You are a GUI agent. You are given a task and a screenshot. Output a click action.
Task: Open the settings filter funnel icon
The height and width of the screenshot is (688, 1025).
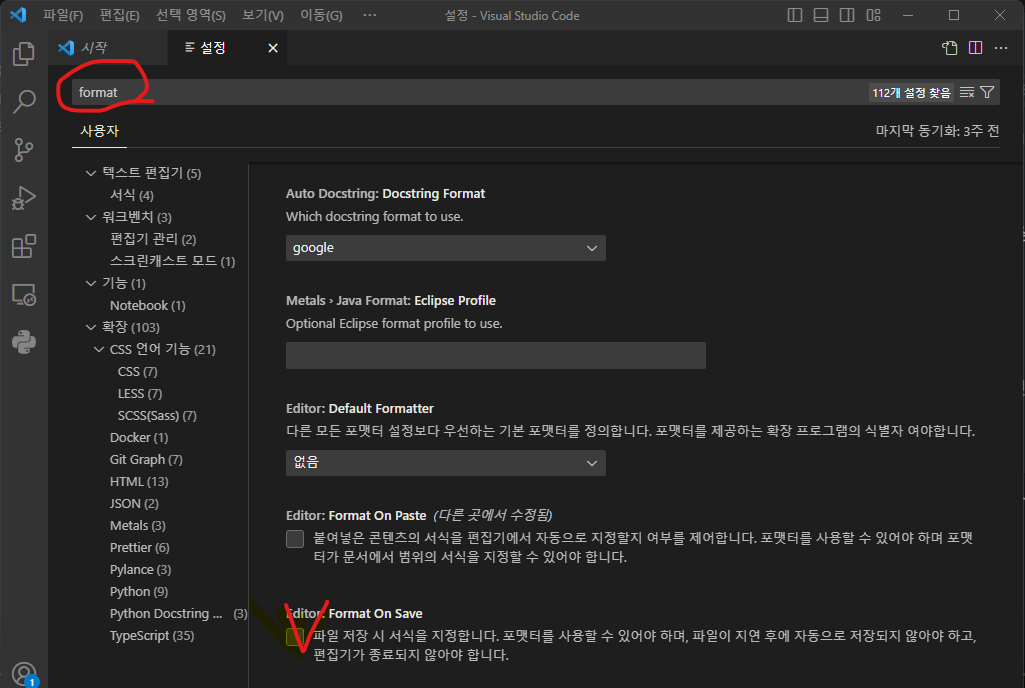click(x=987, y=92)
